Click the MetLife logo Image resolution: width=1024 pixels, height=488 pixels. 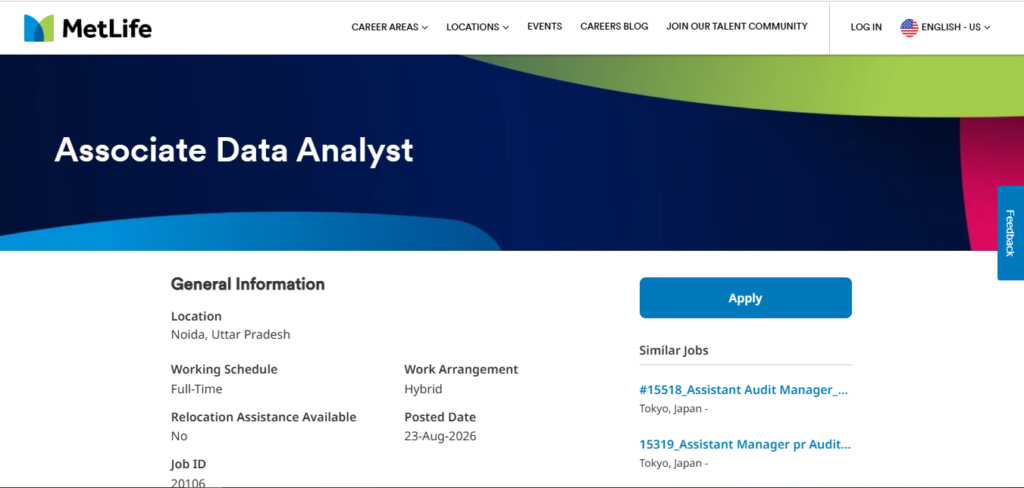(88, 28)
